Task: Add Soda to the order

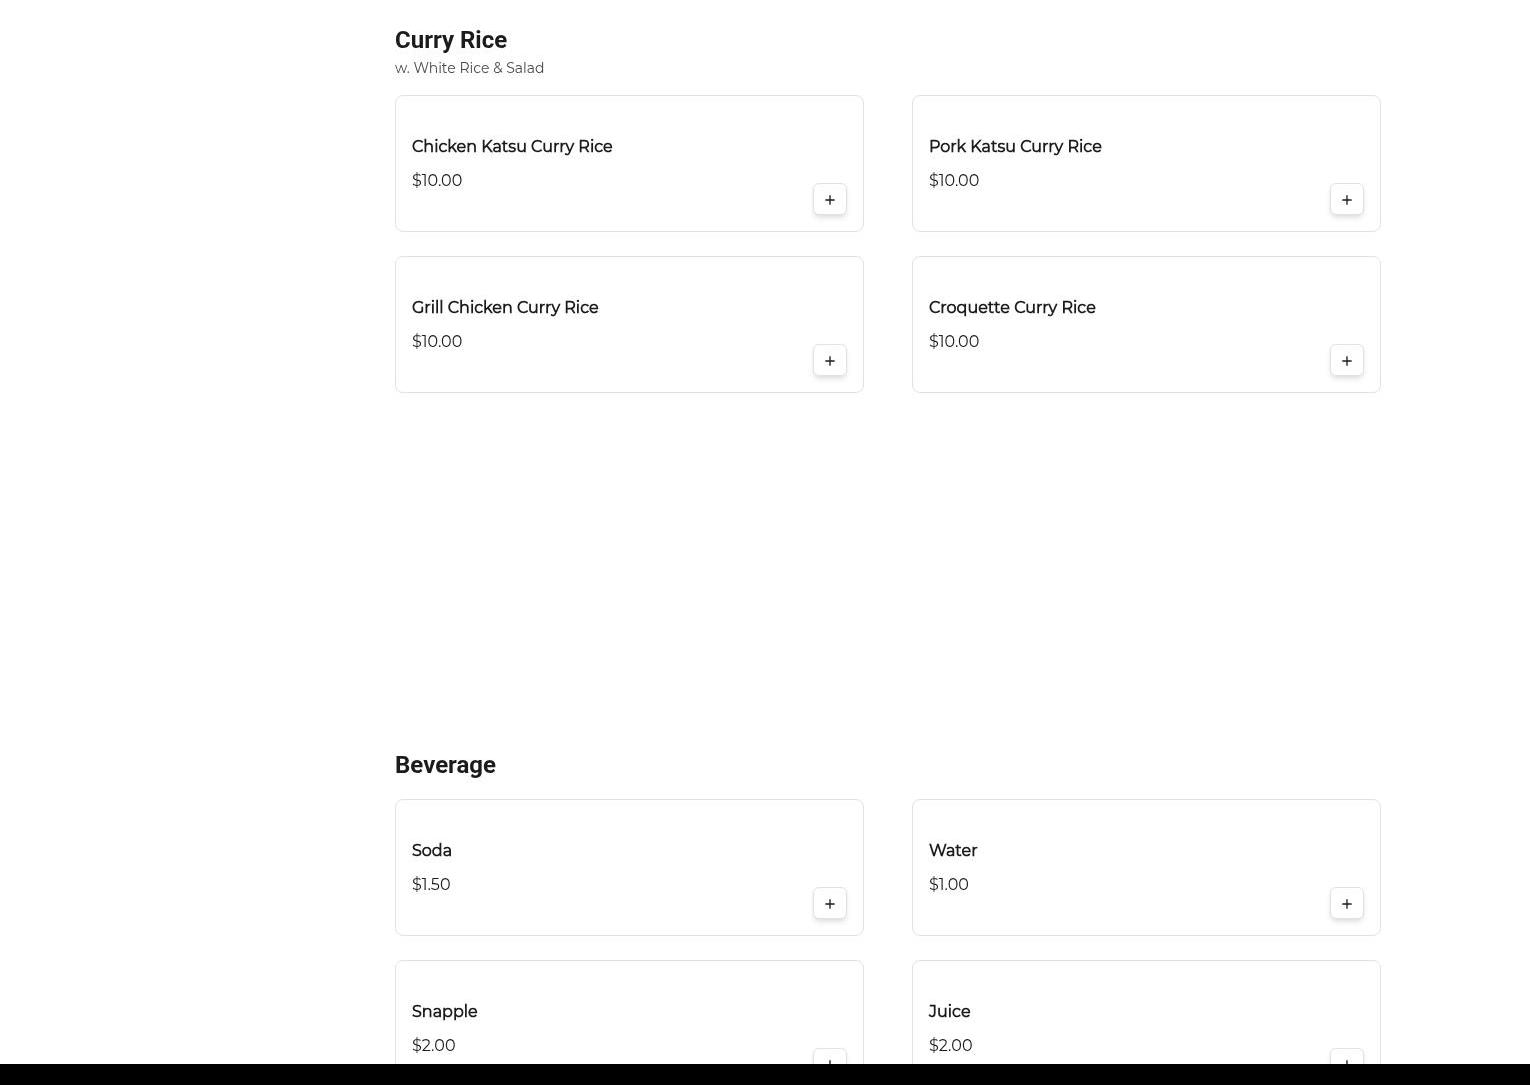Action: click(x=829, y=904)
